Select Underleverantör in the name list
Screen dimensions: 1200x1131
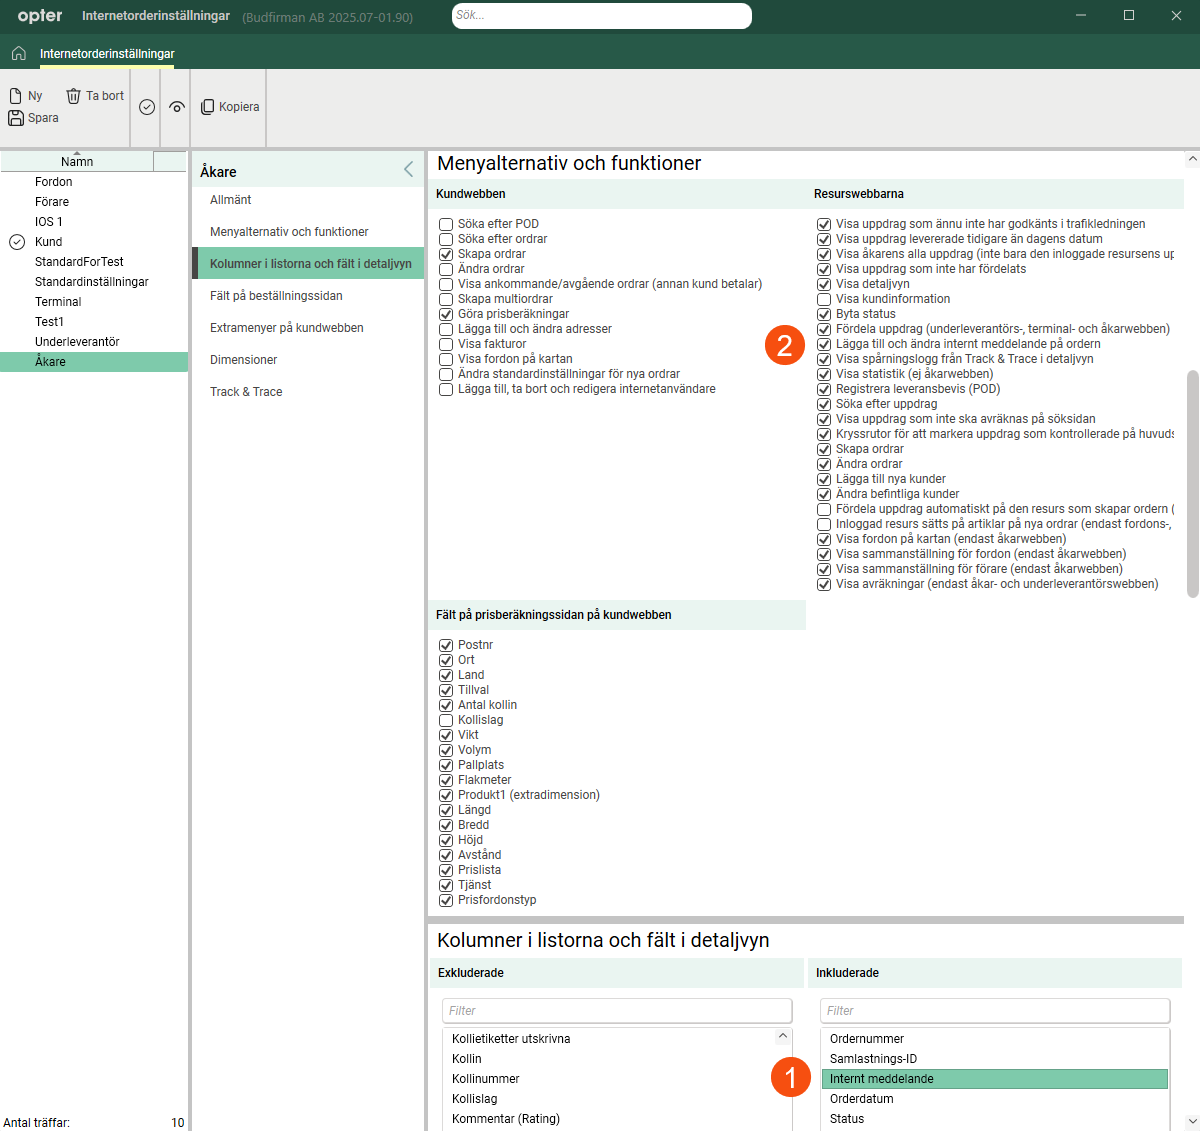[77, 342]
